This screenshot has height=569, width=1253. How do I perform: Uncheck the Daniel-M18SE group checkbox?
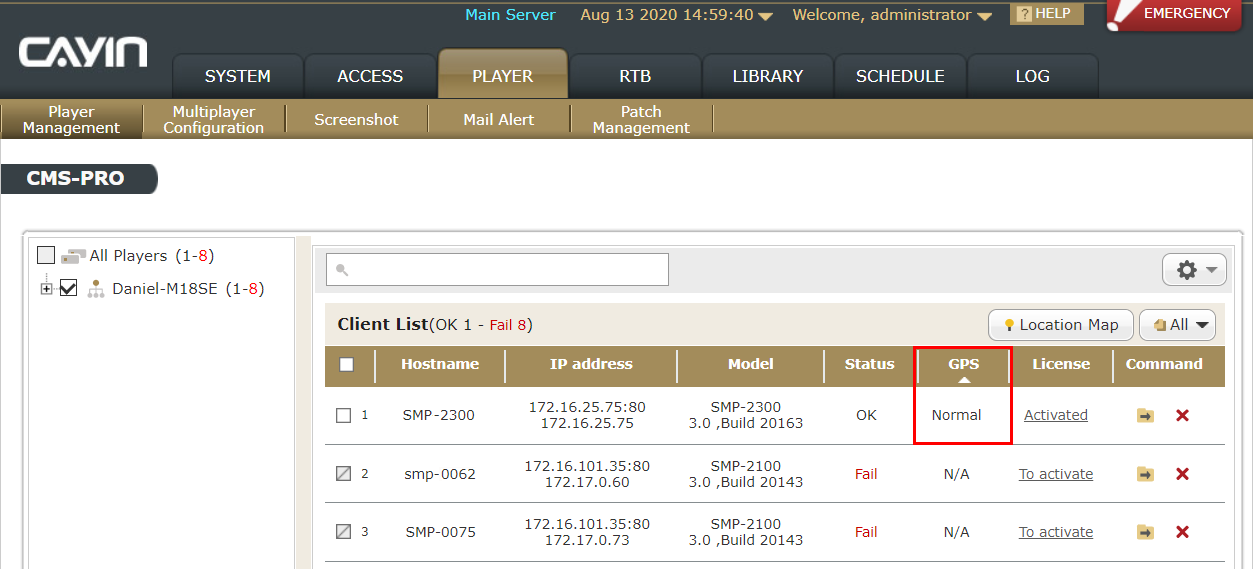click(x=69, y=288)
